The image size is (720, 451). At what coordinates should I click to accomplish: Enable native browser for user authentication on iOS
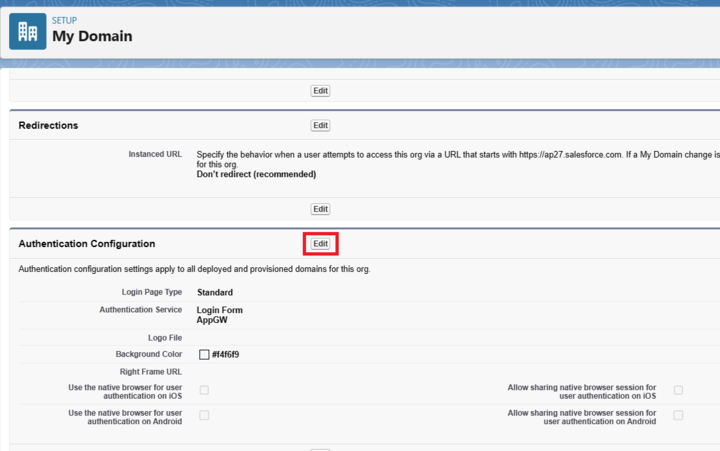[x=204, y=390]
